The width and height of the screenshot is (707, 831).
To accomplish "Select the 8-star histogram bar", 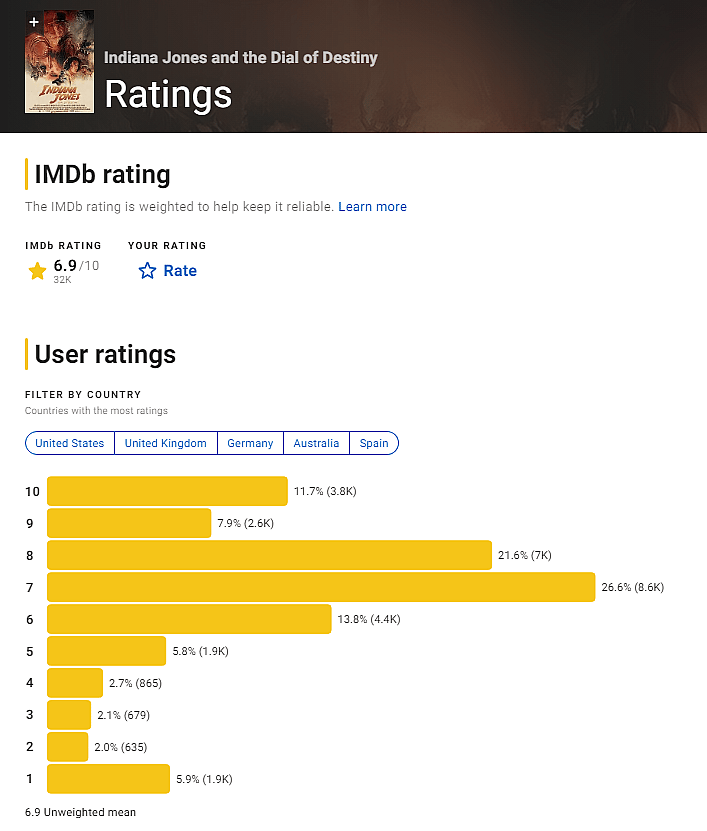I will [x=269, y=555].
